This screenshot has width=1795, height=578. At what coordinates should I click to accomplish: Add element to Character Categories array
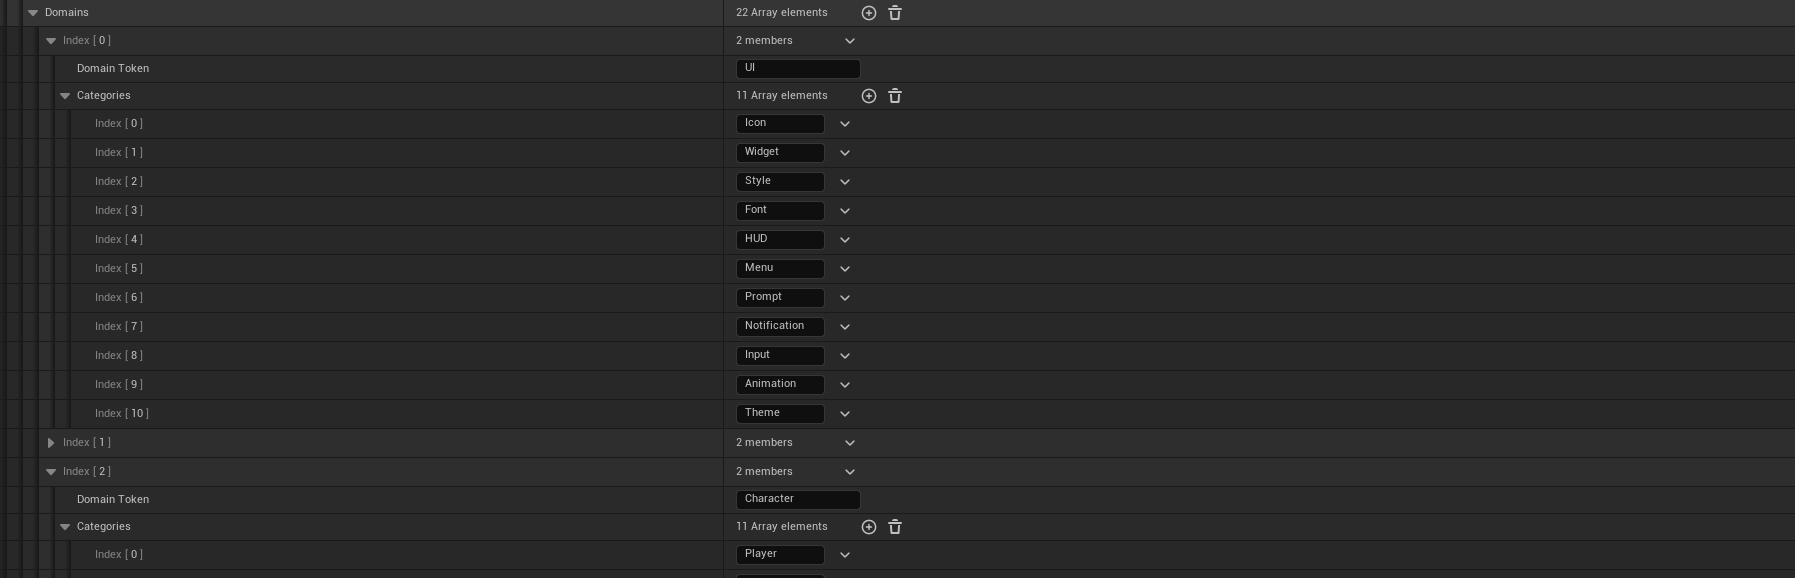tap(868, 527)
